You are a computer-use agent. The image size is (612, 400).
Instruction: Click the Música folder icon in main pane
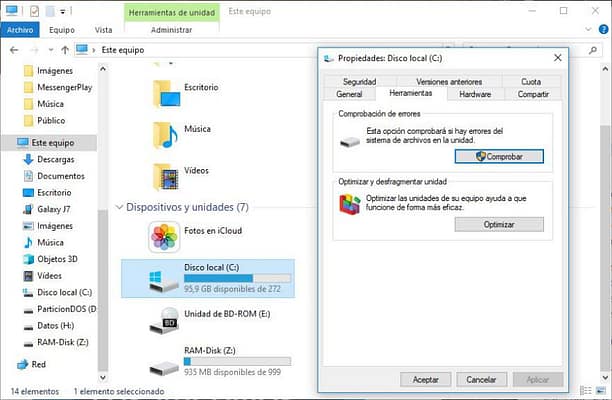point(165,135)
